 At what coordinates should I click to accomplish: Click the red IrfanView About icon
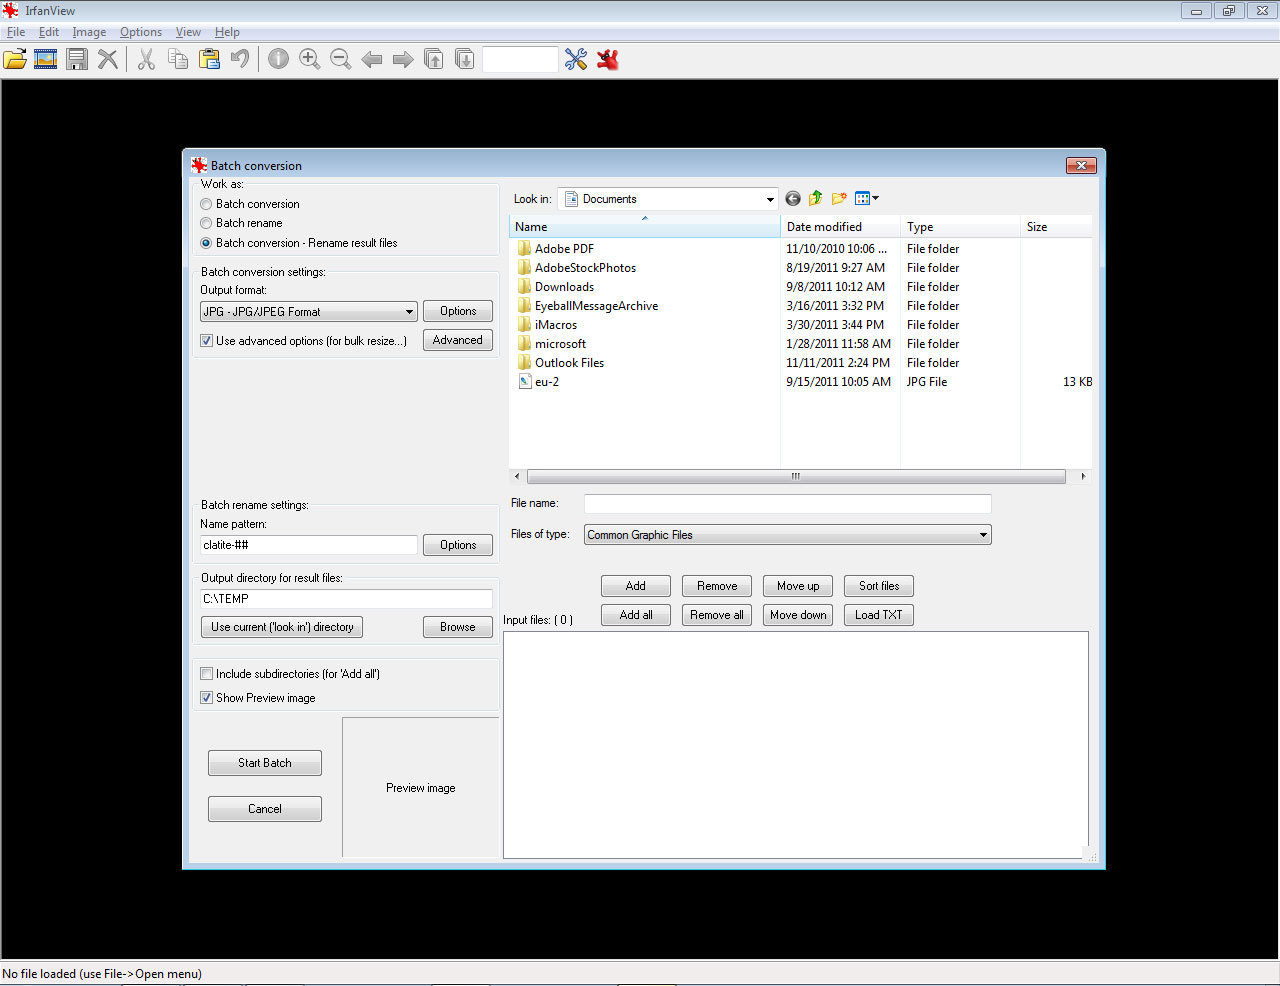(x=607, y=59)
